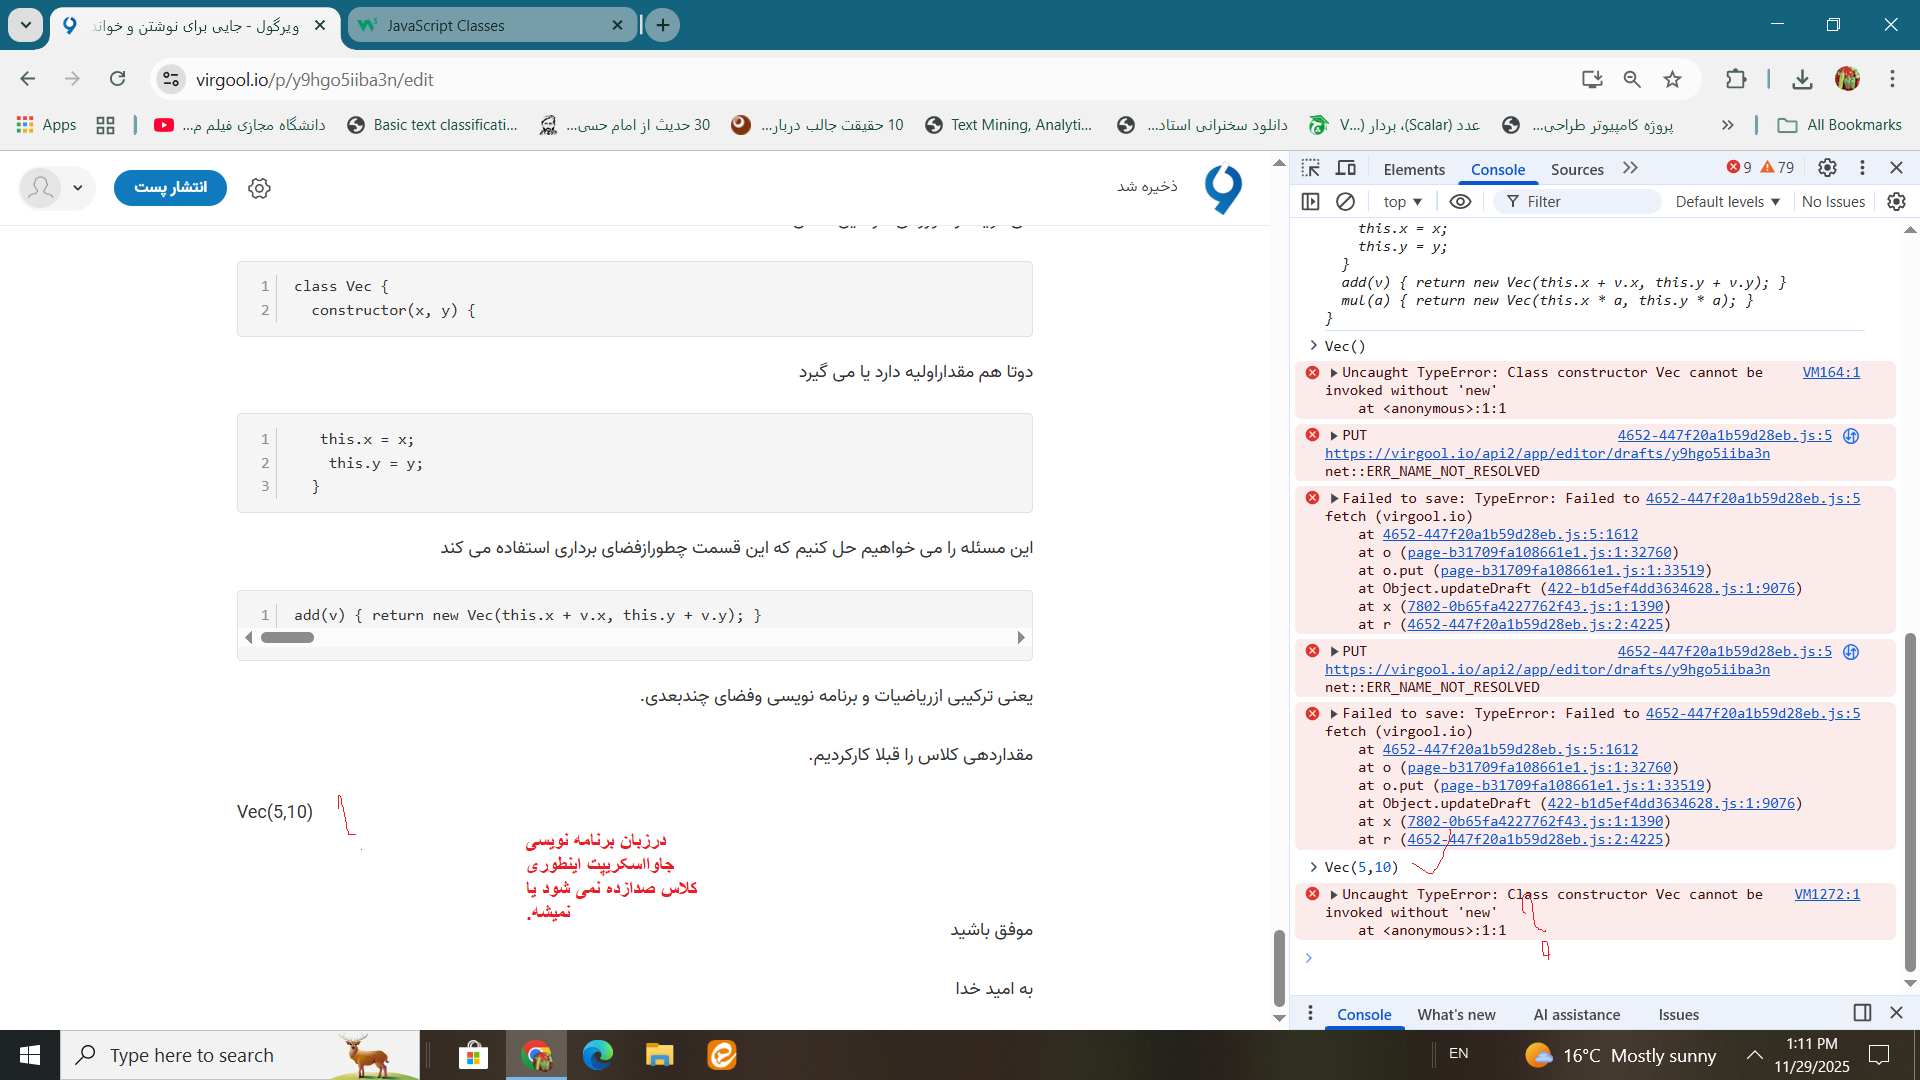Click the blue انتشار پست publish button
The width and height of the screenshot is (1920, 1080).
(x=170, y=187)
